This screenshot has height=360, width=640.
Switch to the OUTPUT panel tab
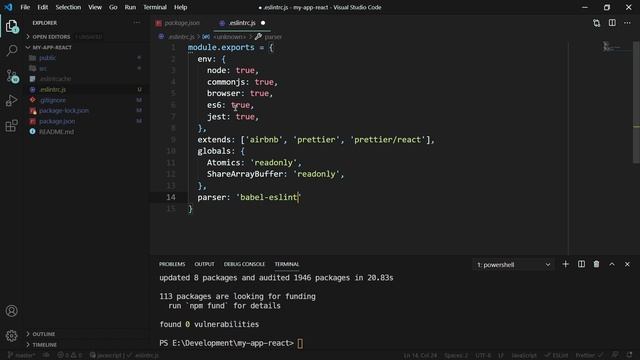204,264
